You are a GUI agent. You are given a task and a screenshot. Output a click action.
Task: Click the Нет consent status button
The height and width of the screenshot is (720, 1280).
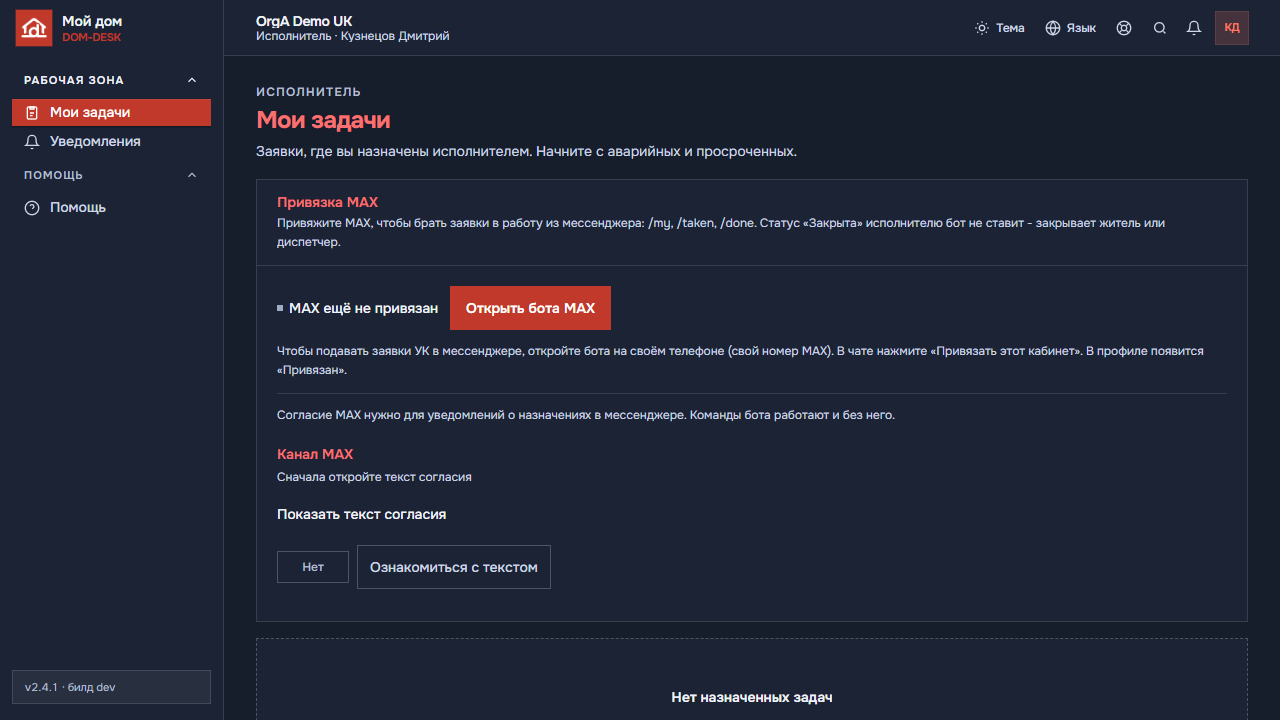(x=313, y=567)
